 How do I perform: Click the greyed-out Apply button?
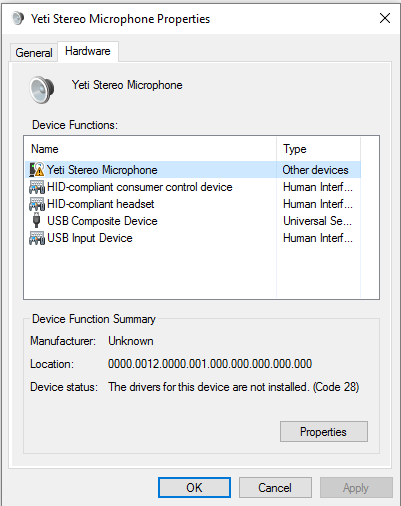coord(356,488)
